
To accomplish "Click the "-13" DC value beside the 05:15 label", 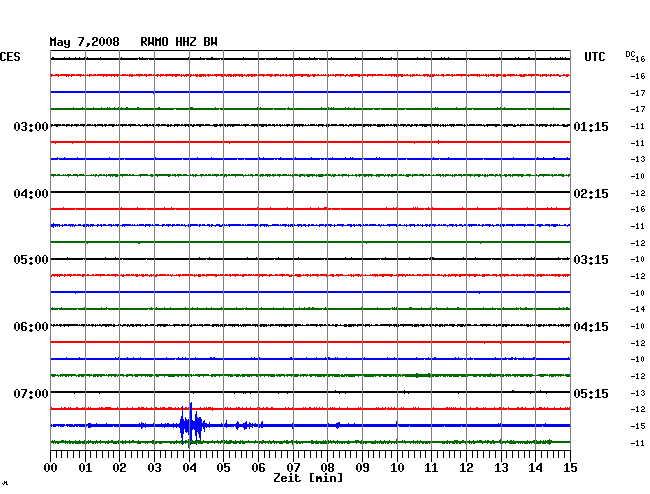I will 638,393.
